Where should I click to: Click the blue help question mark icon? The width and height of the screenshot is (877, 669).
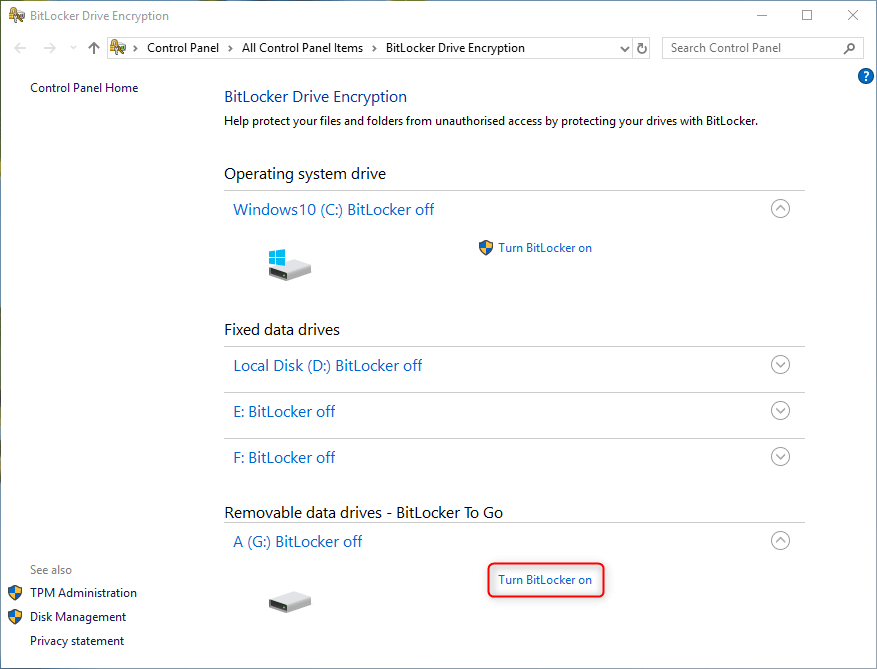866,76
